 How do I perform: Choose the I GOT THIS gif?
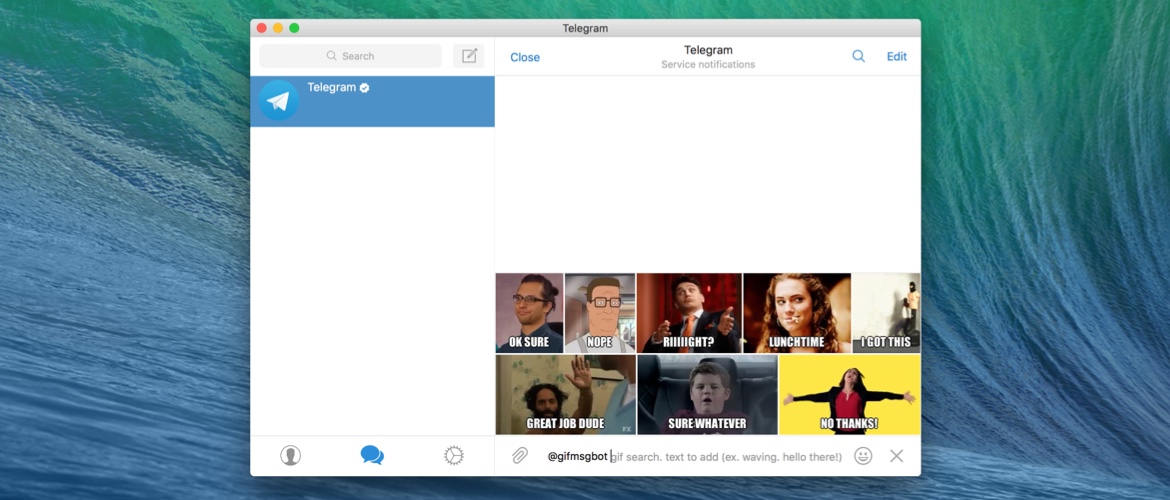(886, 313)
